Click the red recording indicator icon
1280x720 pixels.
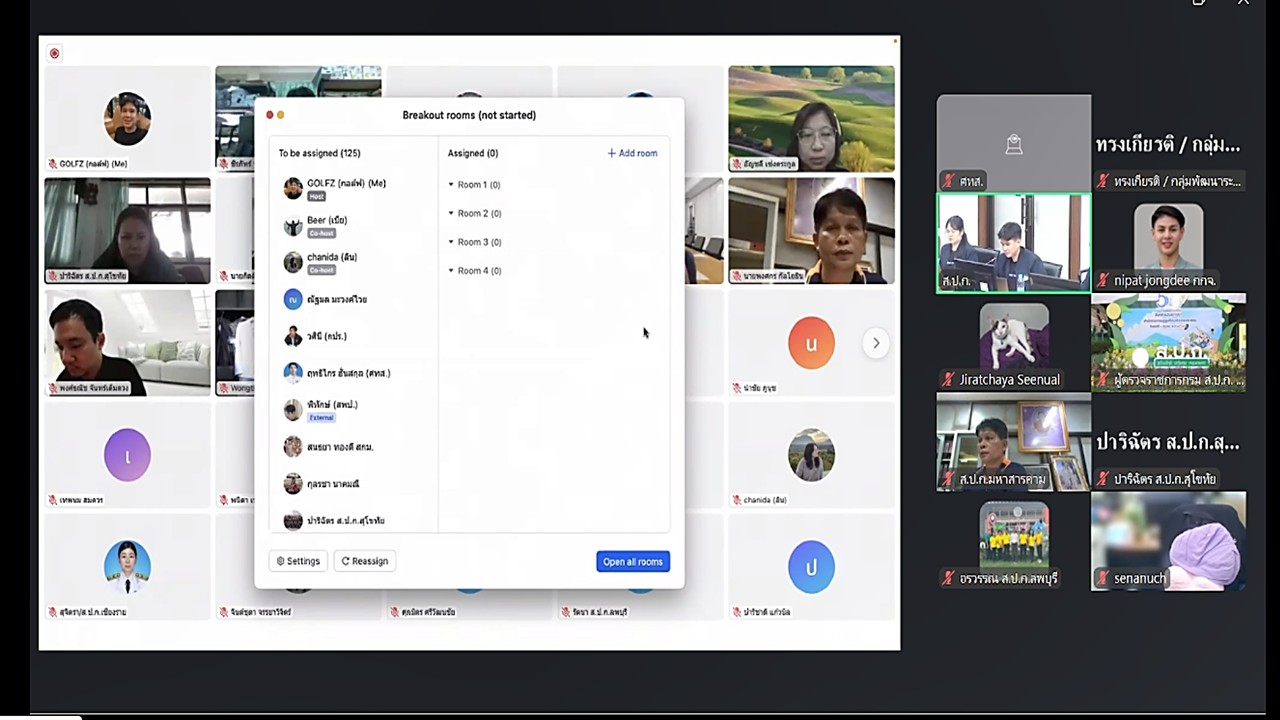pyautogui.click(x=54, y=53)
